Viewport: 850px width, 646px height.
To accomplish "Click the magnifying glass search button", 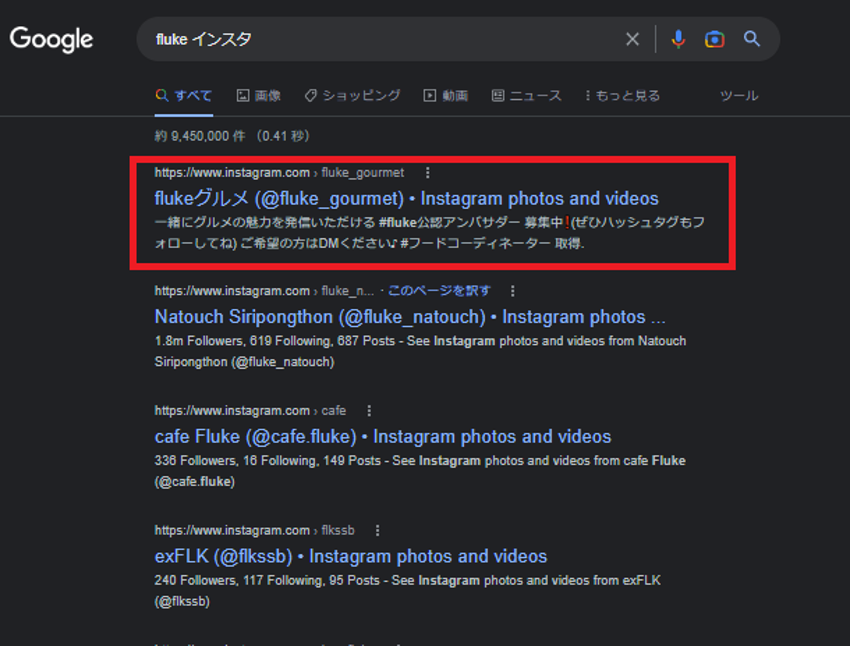I will (x=752, y=39).
